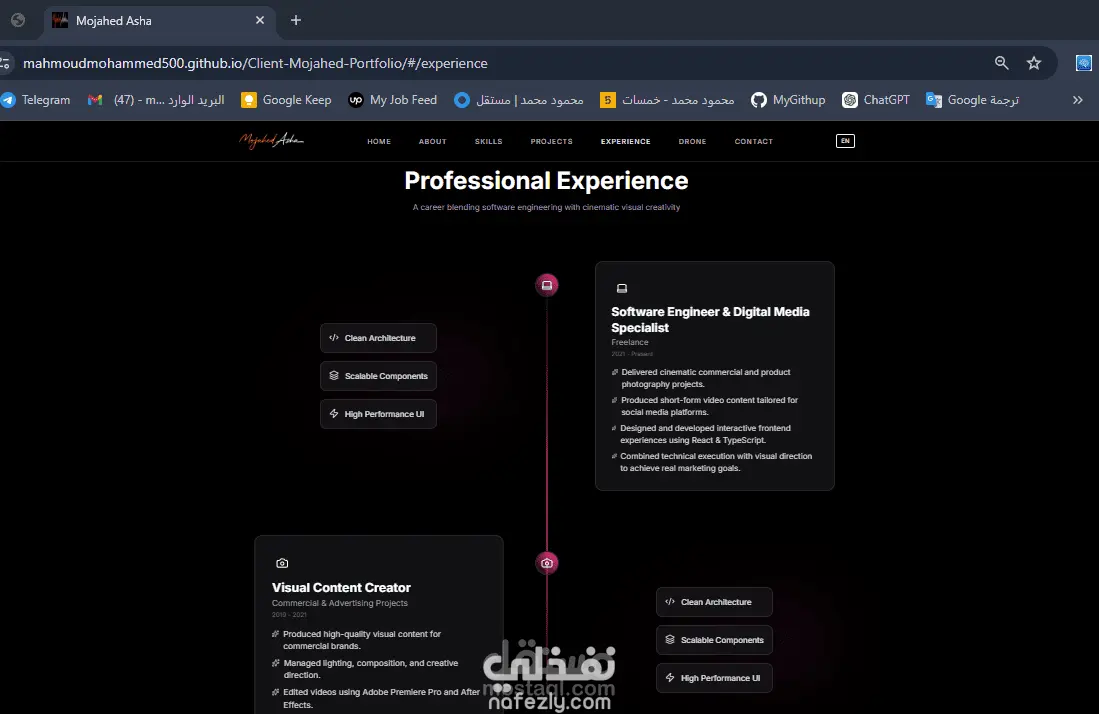This screenshot has height=714, width=1099.
Task: Open the Google Translate bookmark
Action: point(972,100)
